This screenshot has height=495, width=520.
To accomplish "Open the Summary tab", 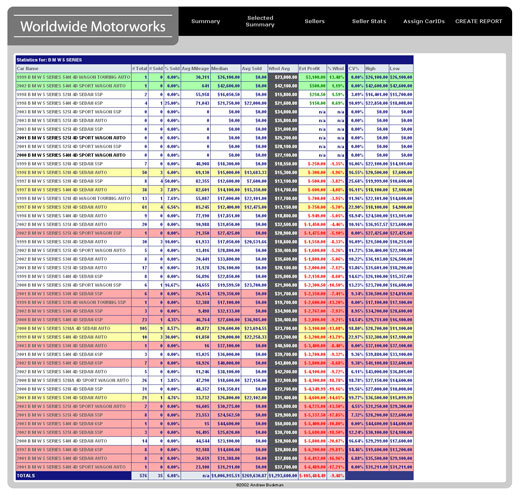I will (x=205, y=21).
